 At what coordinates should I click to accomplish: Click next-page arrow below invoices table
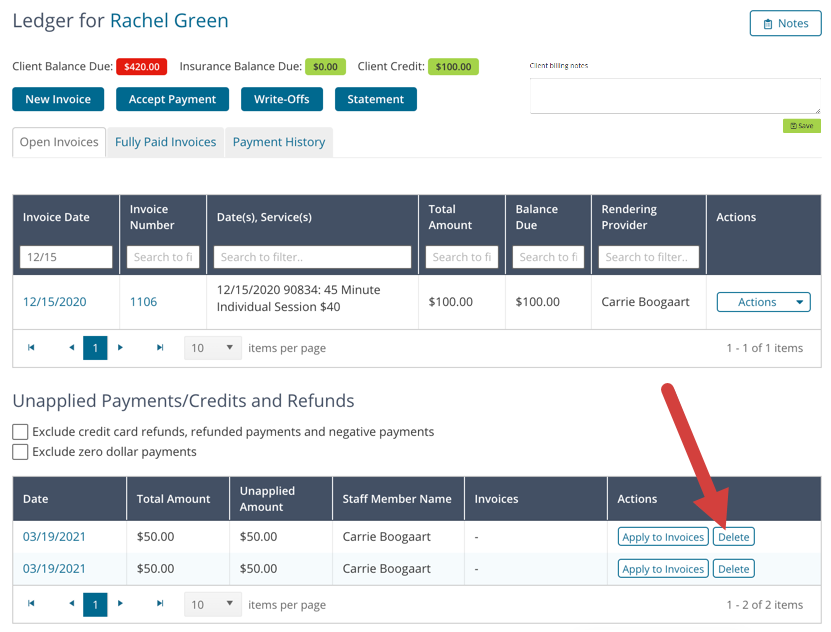point(120,347)
